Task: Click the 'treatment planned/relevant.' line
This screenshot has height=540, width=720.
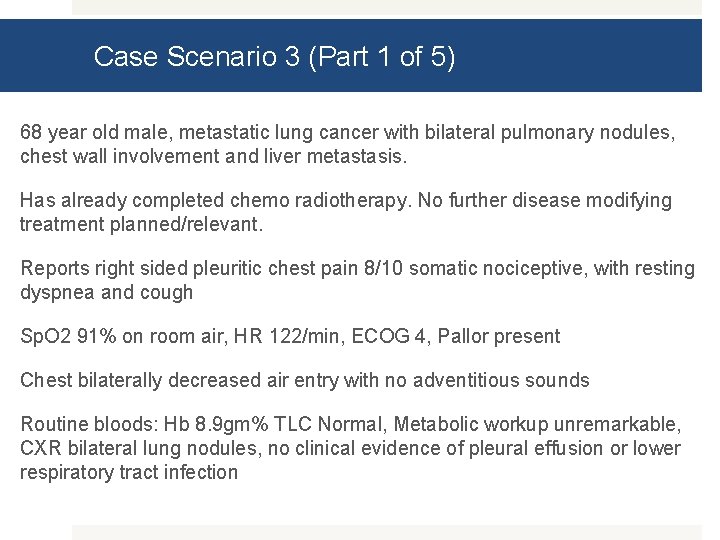Action: 141,224
